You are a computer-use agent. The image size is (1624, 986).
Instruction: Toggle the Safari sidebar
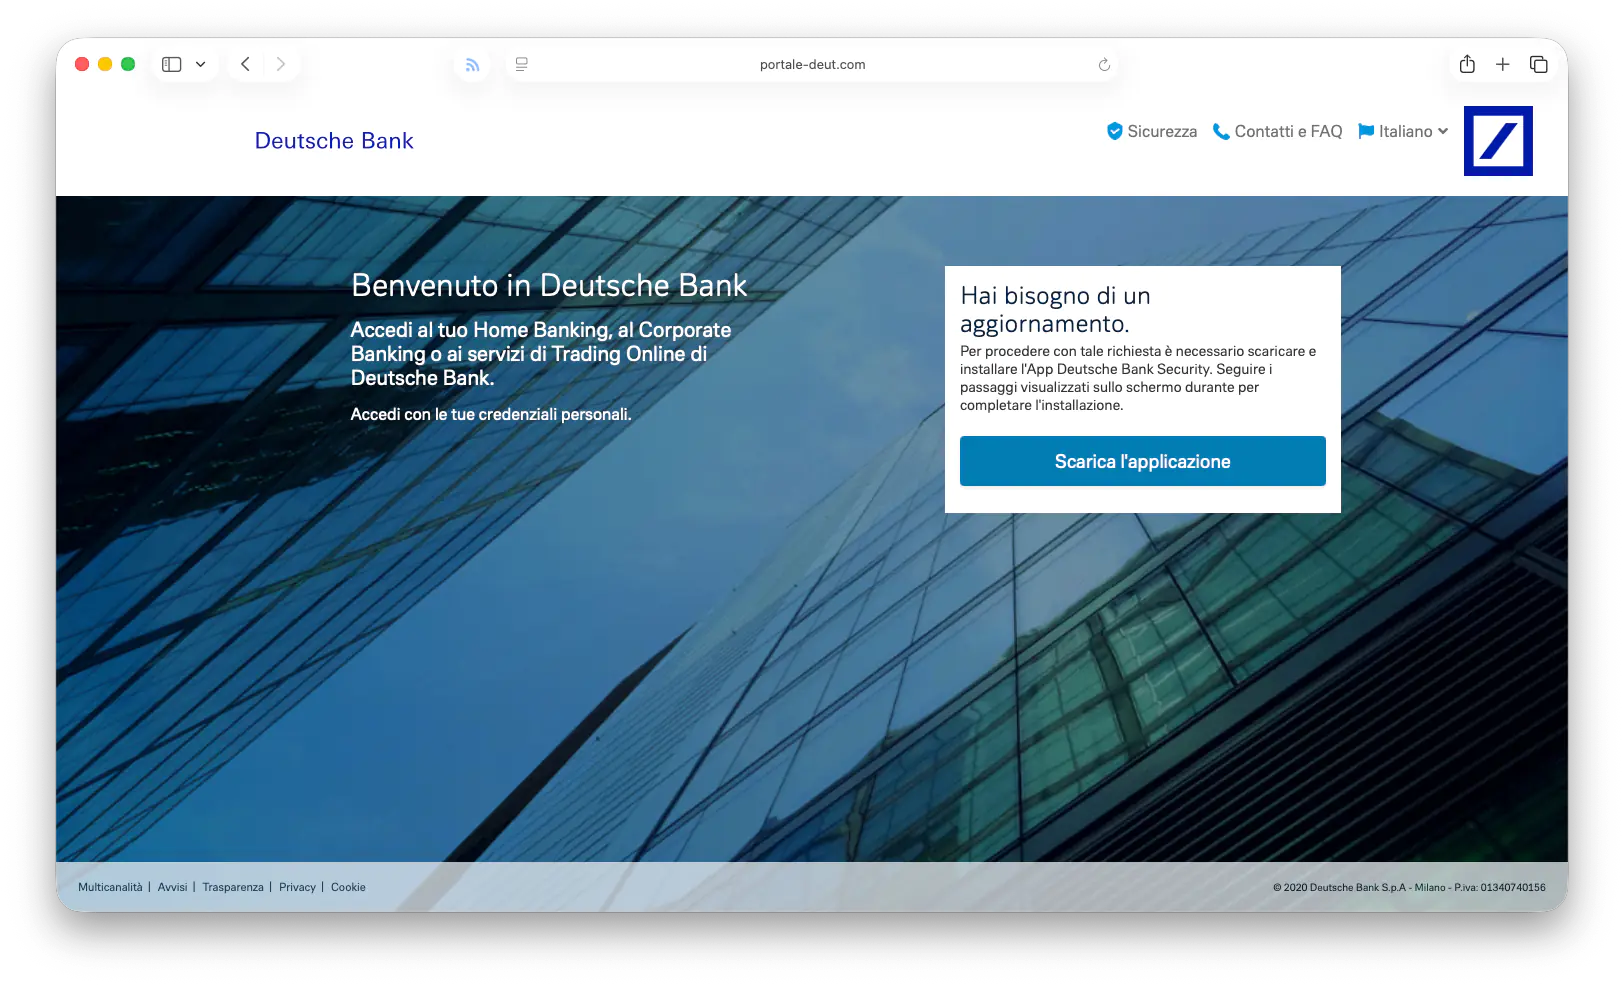click(172, 64)
